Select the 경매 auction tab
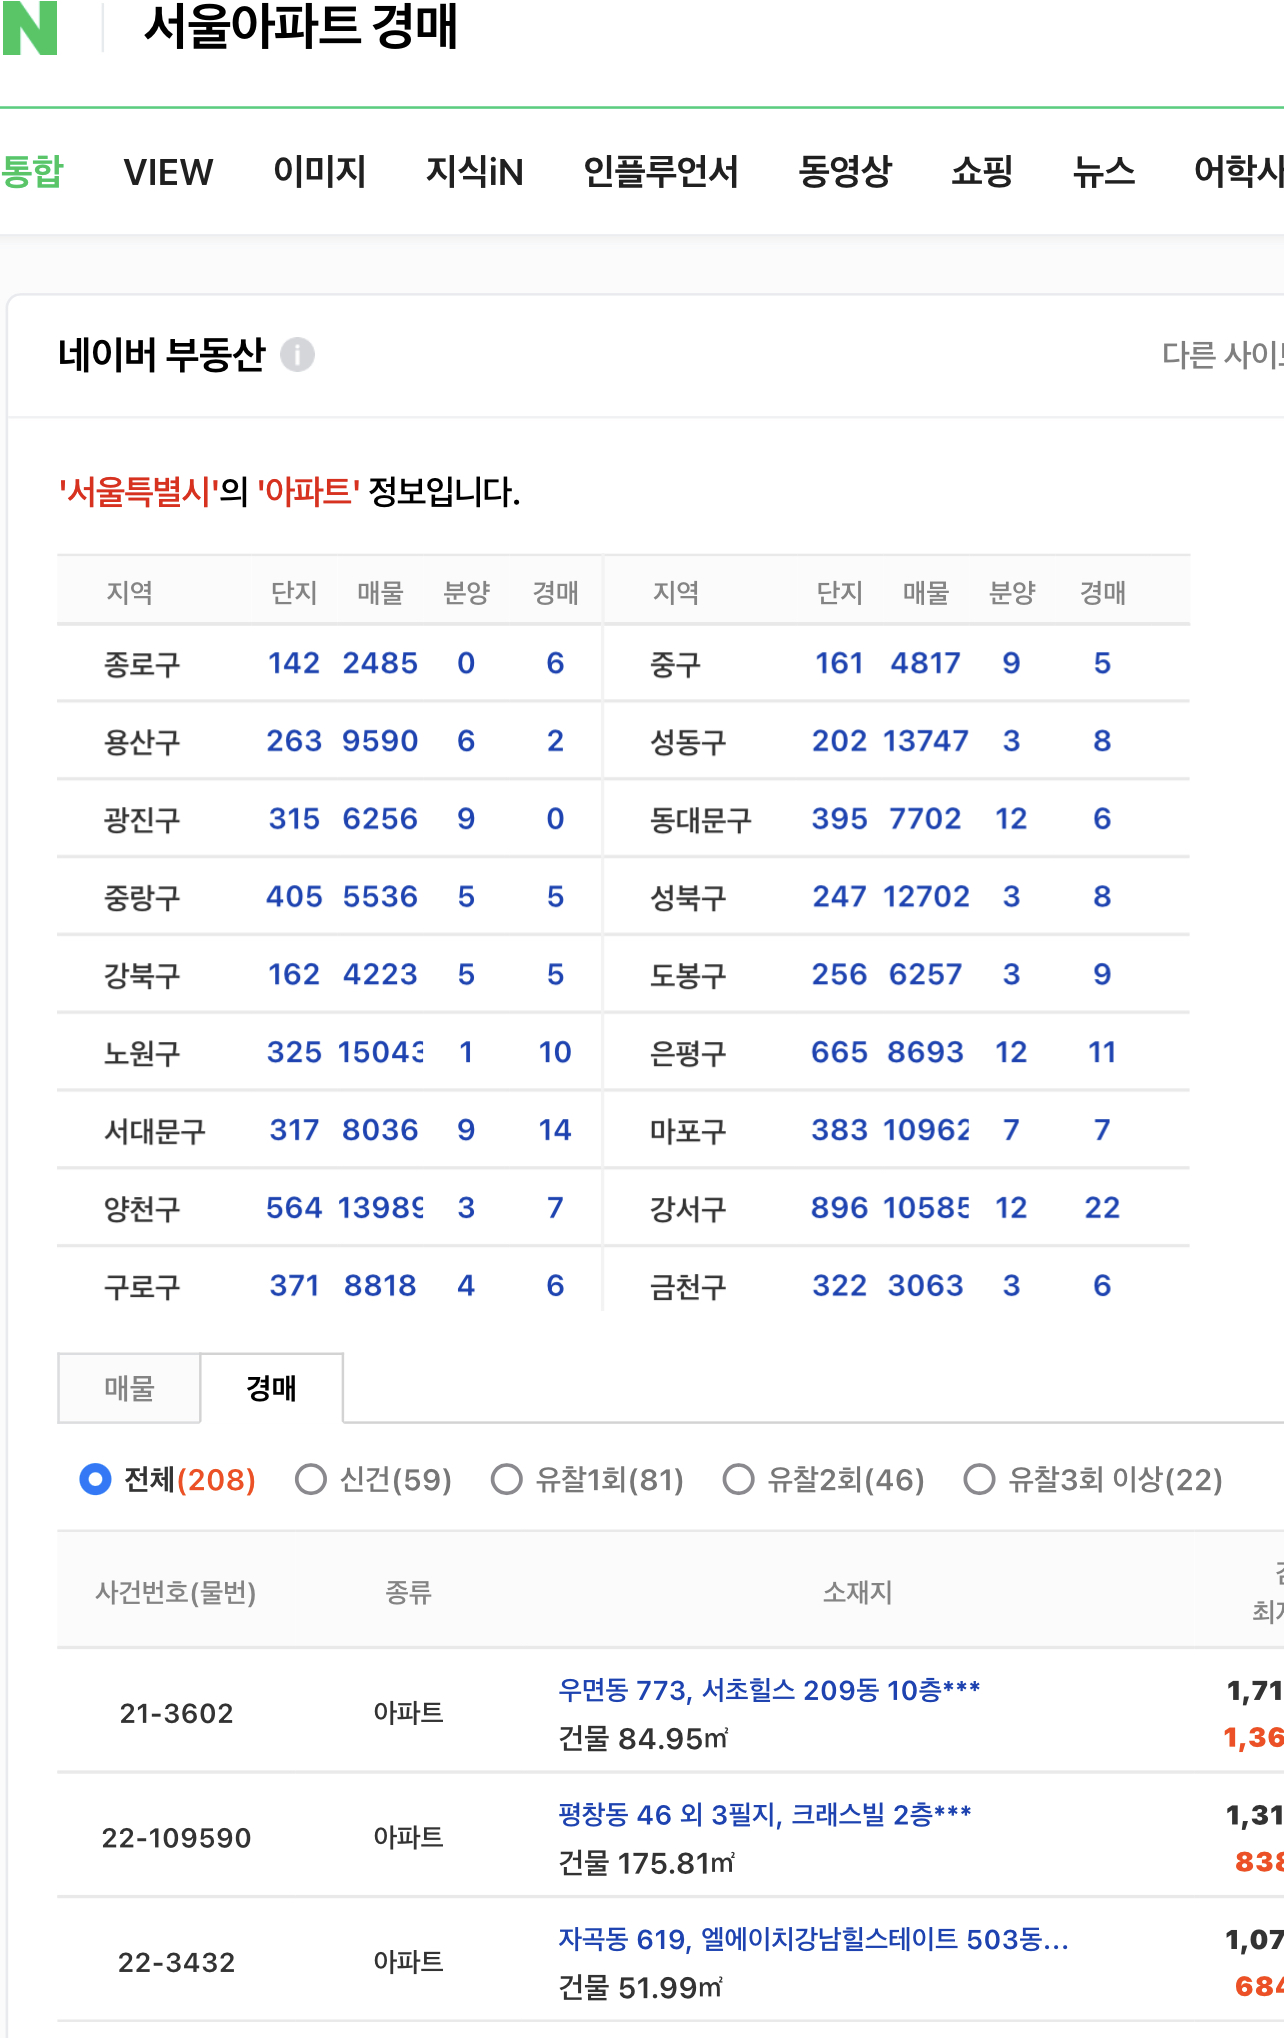The height and width of the screenshot is (2038, 1284). [x=271, y=1388]
